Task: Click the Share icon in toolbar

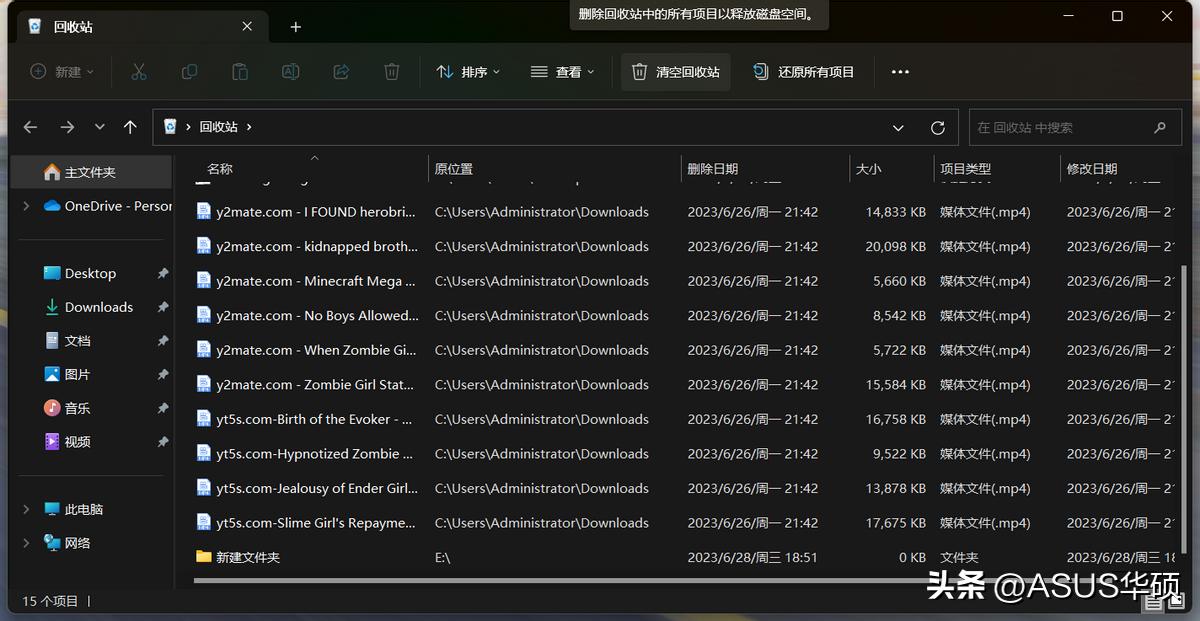Action: coord(341,72)
